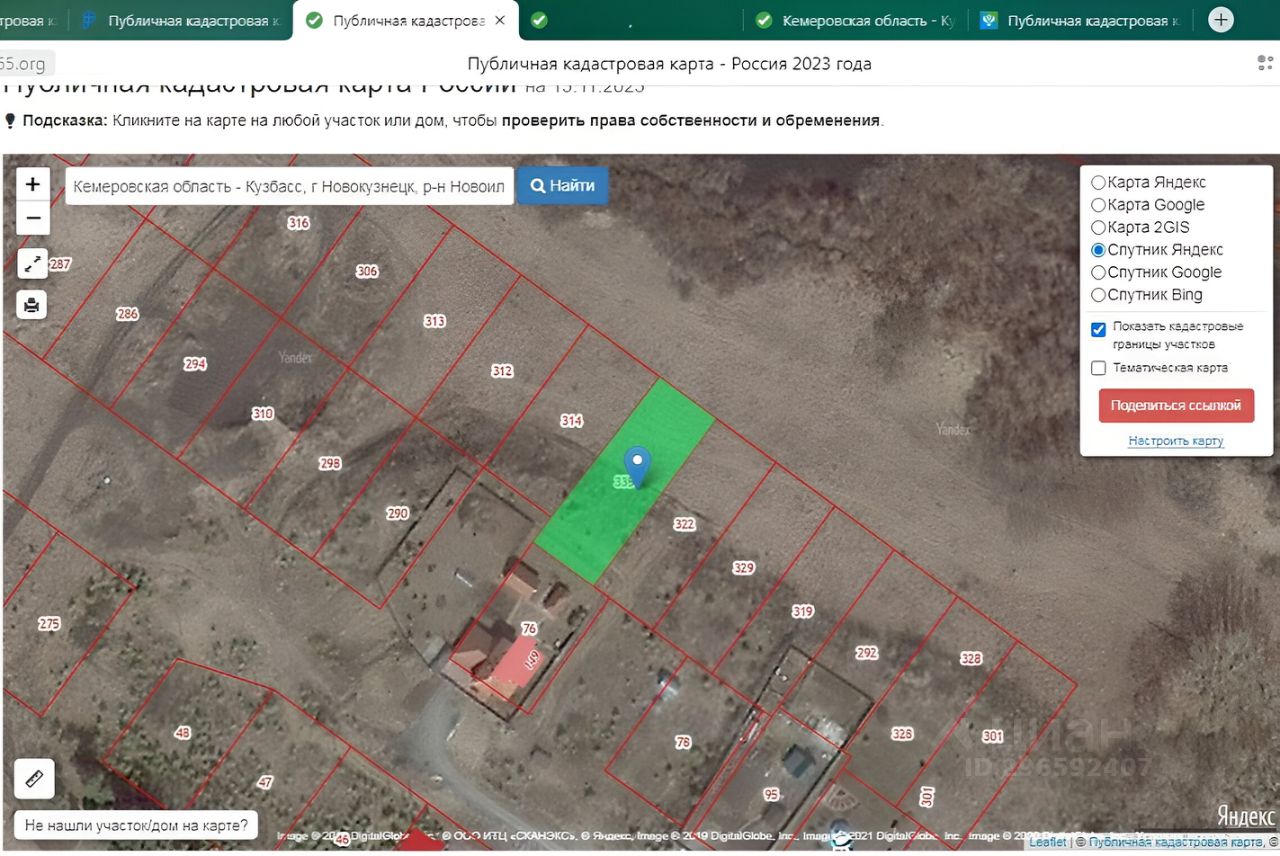
Task: Open the Leaflet attribution link
Action: [x=1048, y=842]
